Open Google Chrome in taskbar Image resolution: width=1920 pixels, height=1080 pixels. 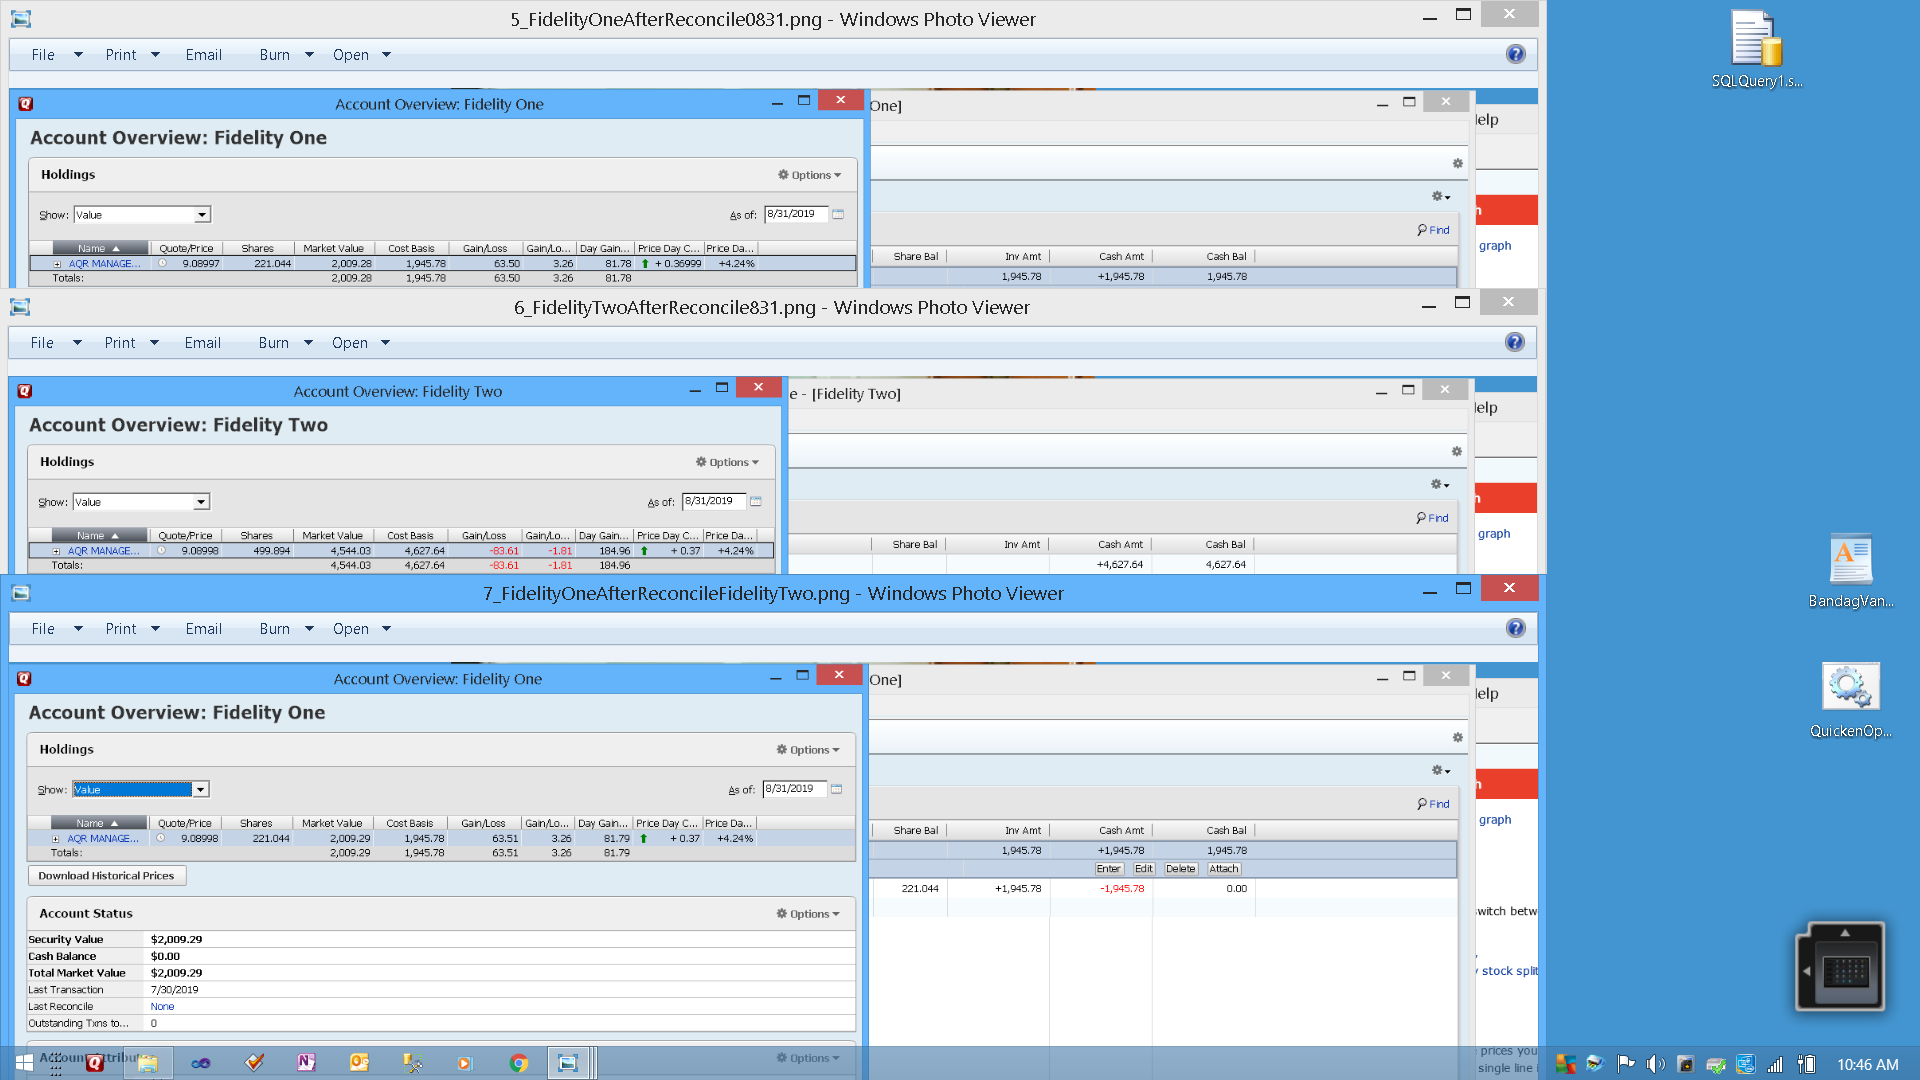pyautogui.click(x=518, y=1063)
